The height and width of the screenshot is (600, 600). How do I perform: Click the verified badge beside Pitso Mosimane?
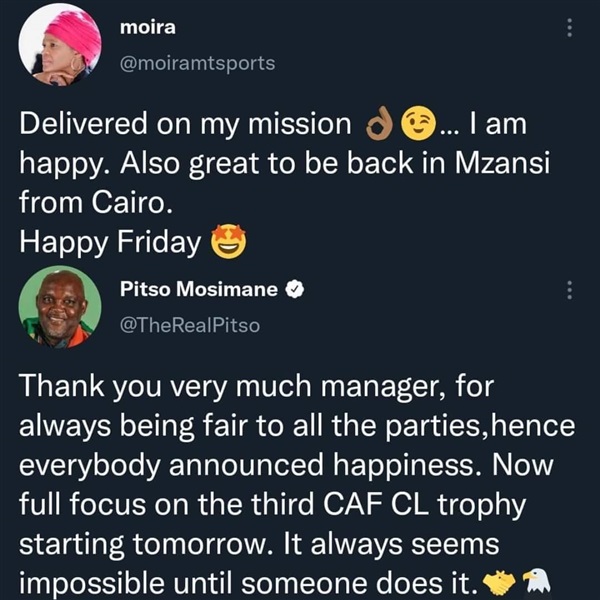click(295, 290)
